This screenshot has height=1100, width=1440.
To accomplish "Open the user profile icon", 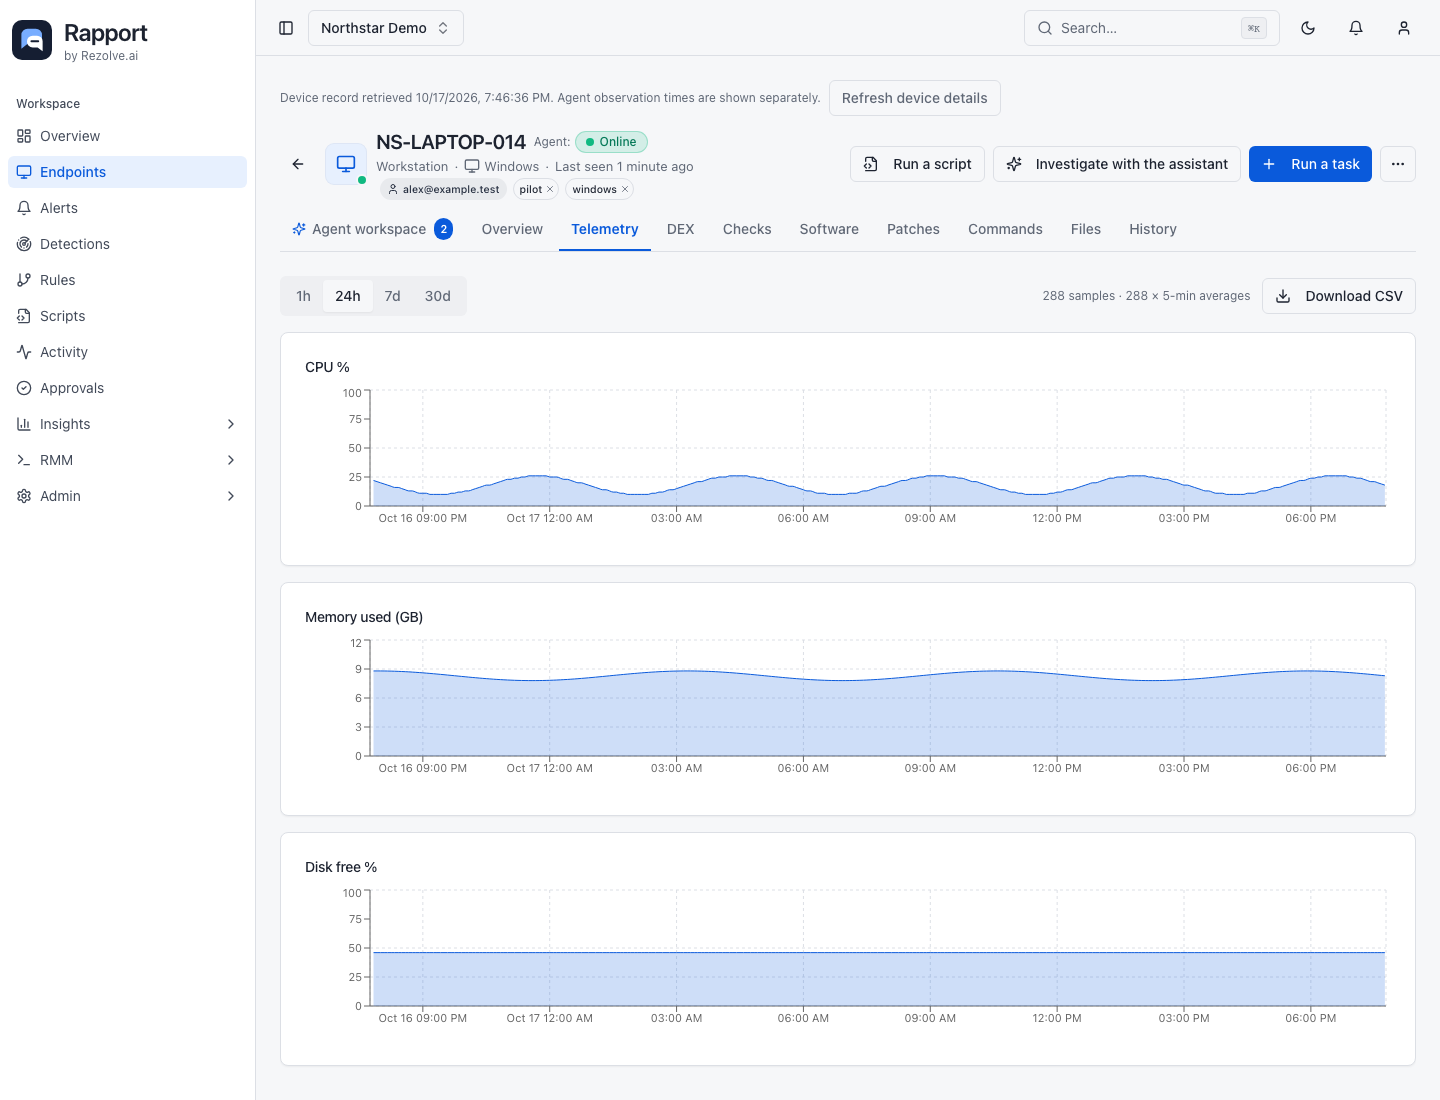I will 1404,28.
